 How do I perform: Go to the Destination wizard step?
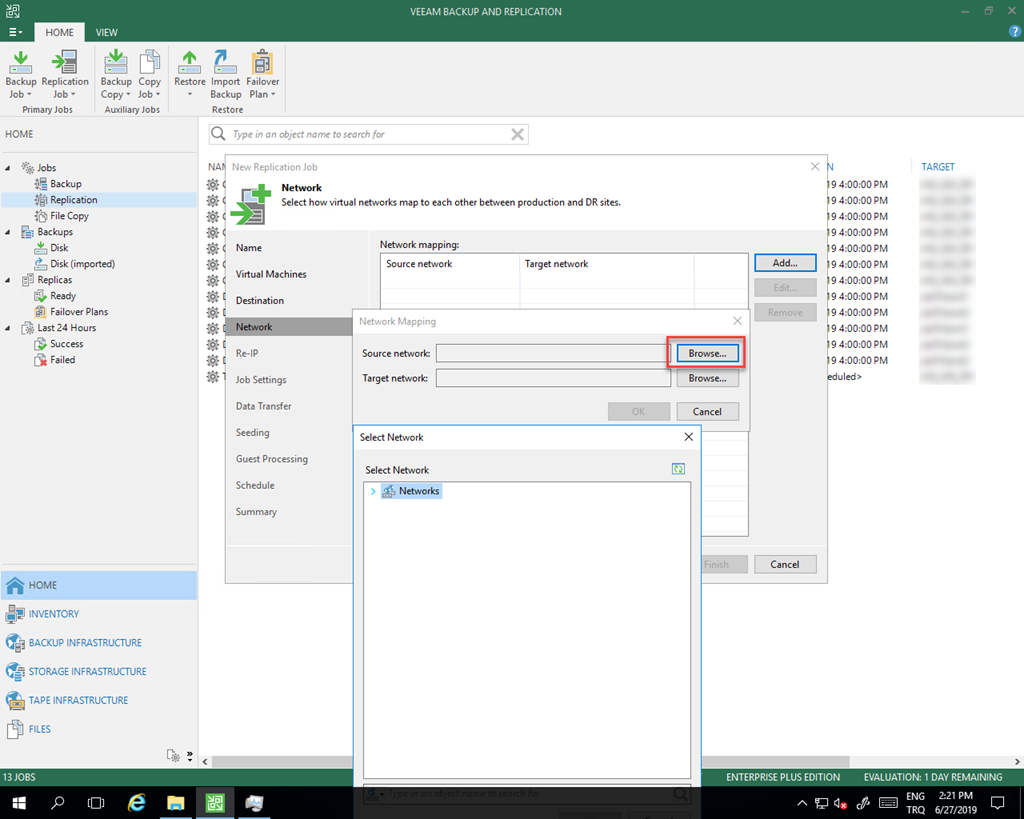(x=260, y=300)
